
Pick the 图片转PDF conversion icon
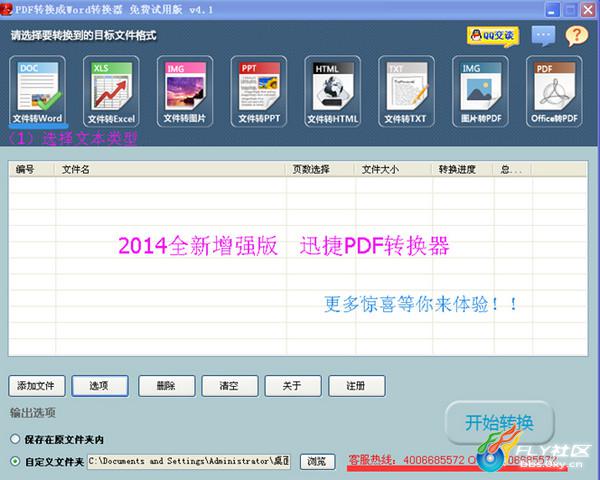[x=480, y=91]
